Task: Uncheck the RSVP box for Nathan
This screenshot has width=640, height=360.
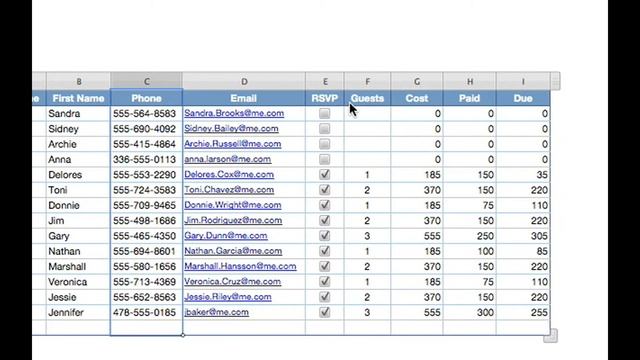Action: coord(324,251)
